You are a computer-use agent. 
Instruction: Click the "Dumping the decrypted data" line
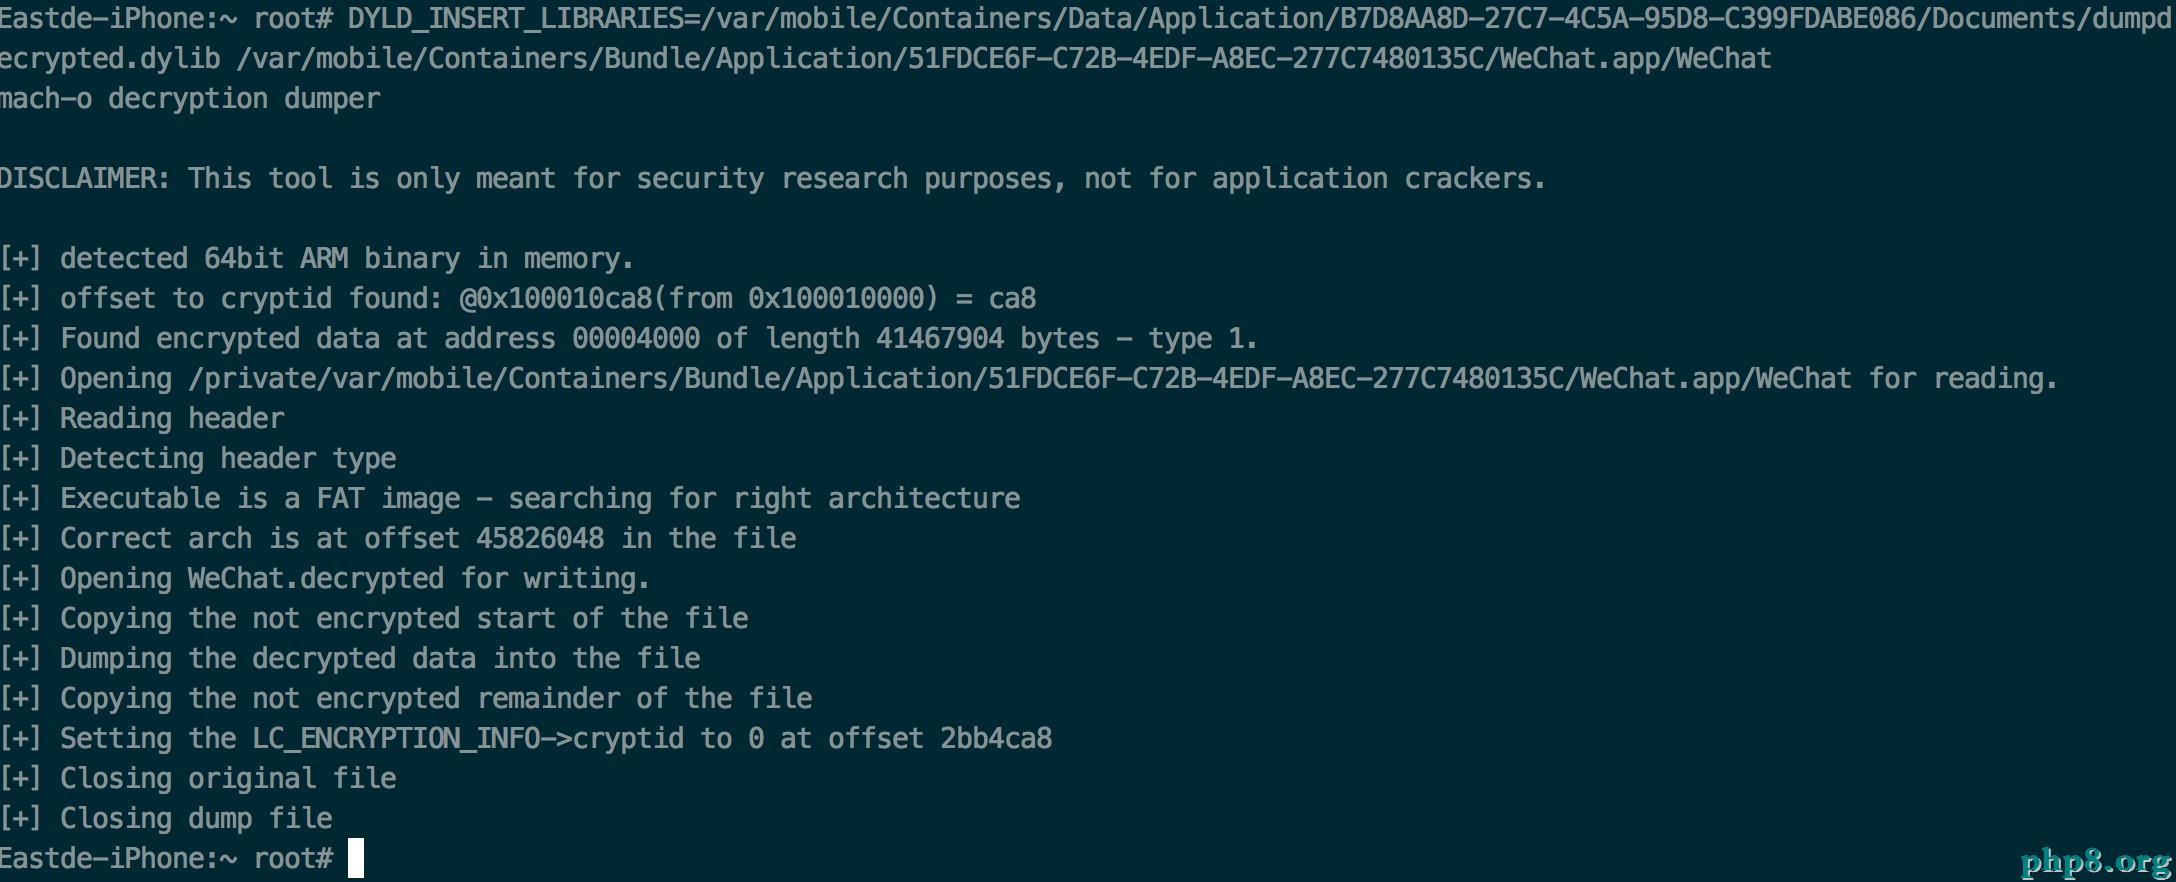coord(380,659)
